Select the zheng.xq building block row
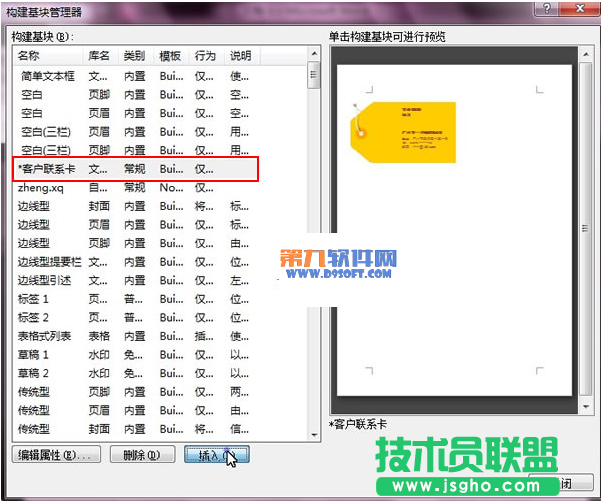Screen dimensions: 603x502 click(135, 188)
